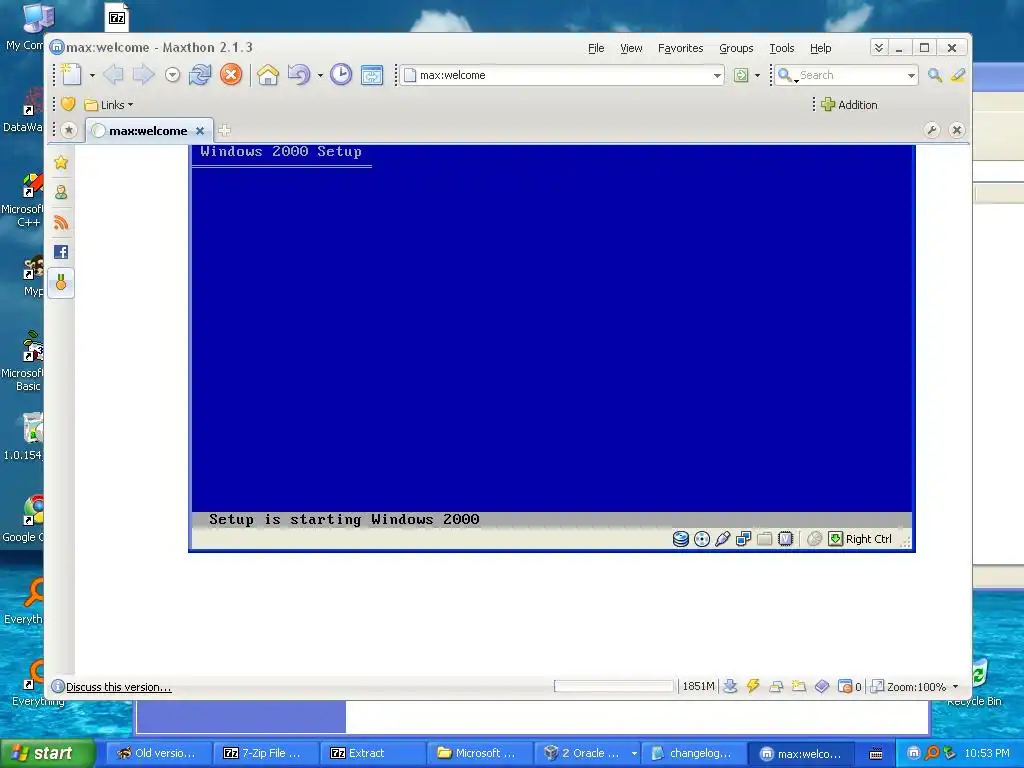Refresh the page with the Refresh icon

[200, 75]
